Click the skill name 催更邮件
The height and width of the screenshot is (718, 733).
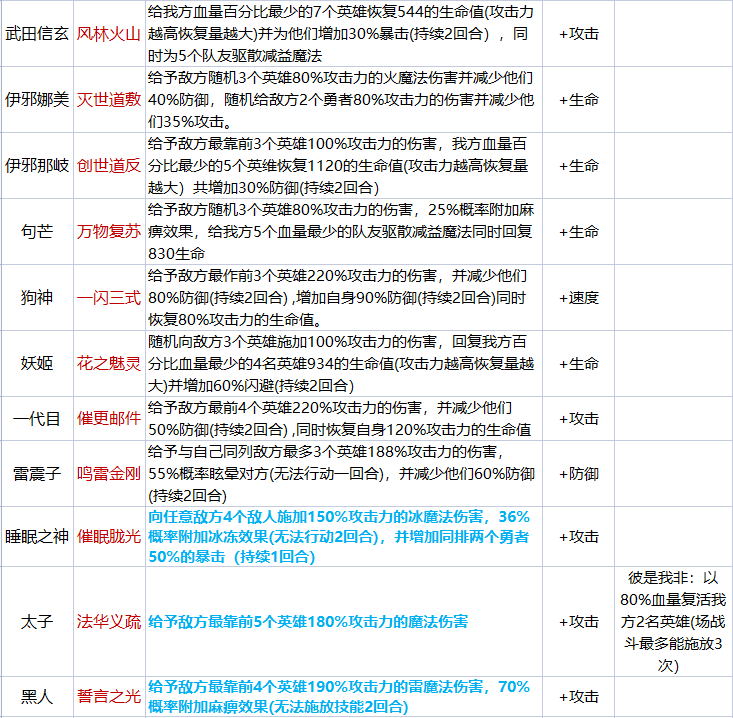(x=109, y=418)
